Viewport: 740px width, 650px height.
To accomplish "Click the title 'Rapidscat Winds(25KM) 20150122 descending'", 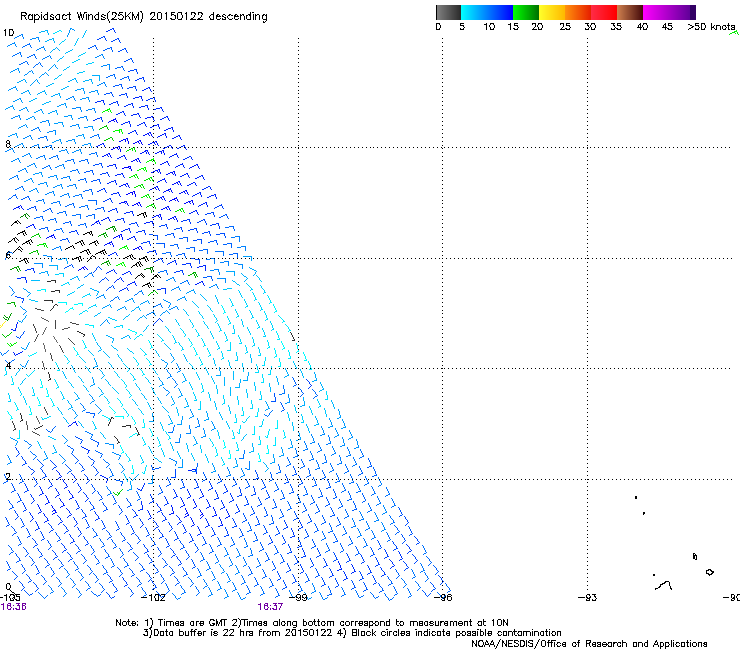I will pos(143,17).
